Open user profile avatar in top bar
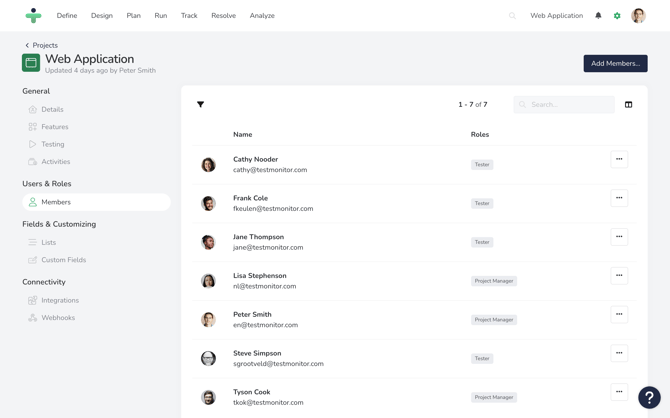The width and height of the screenshot is (670, 418). point(638,15)
